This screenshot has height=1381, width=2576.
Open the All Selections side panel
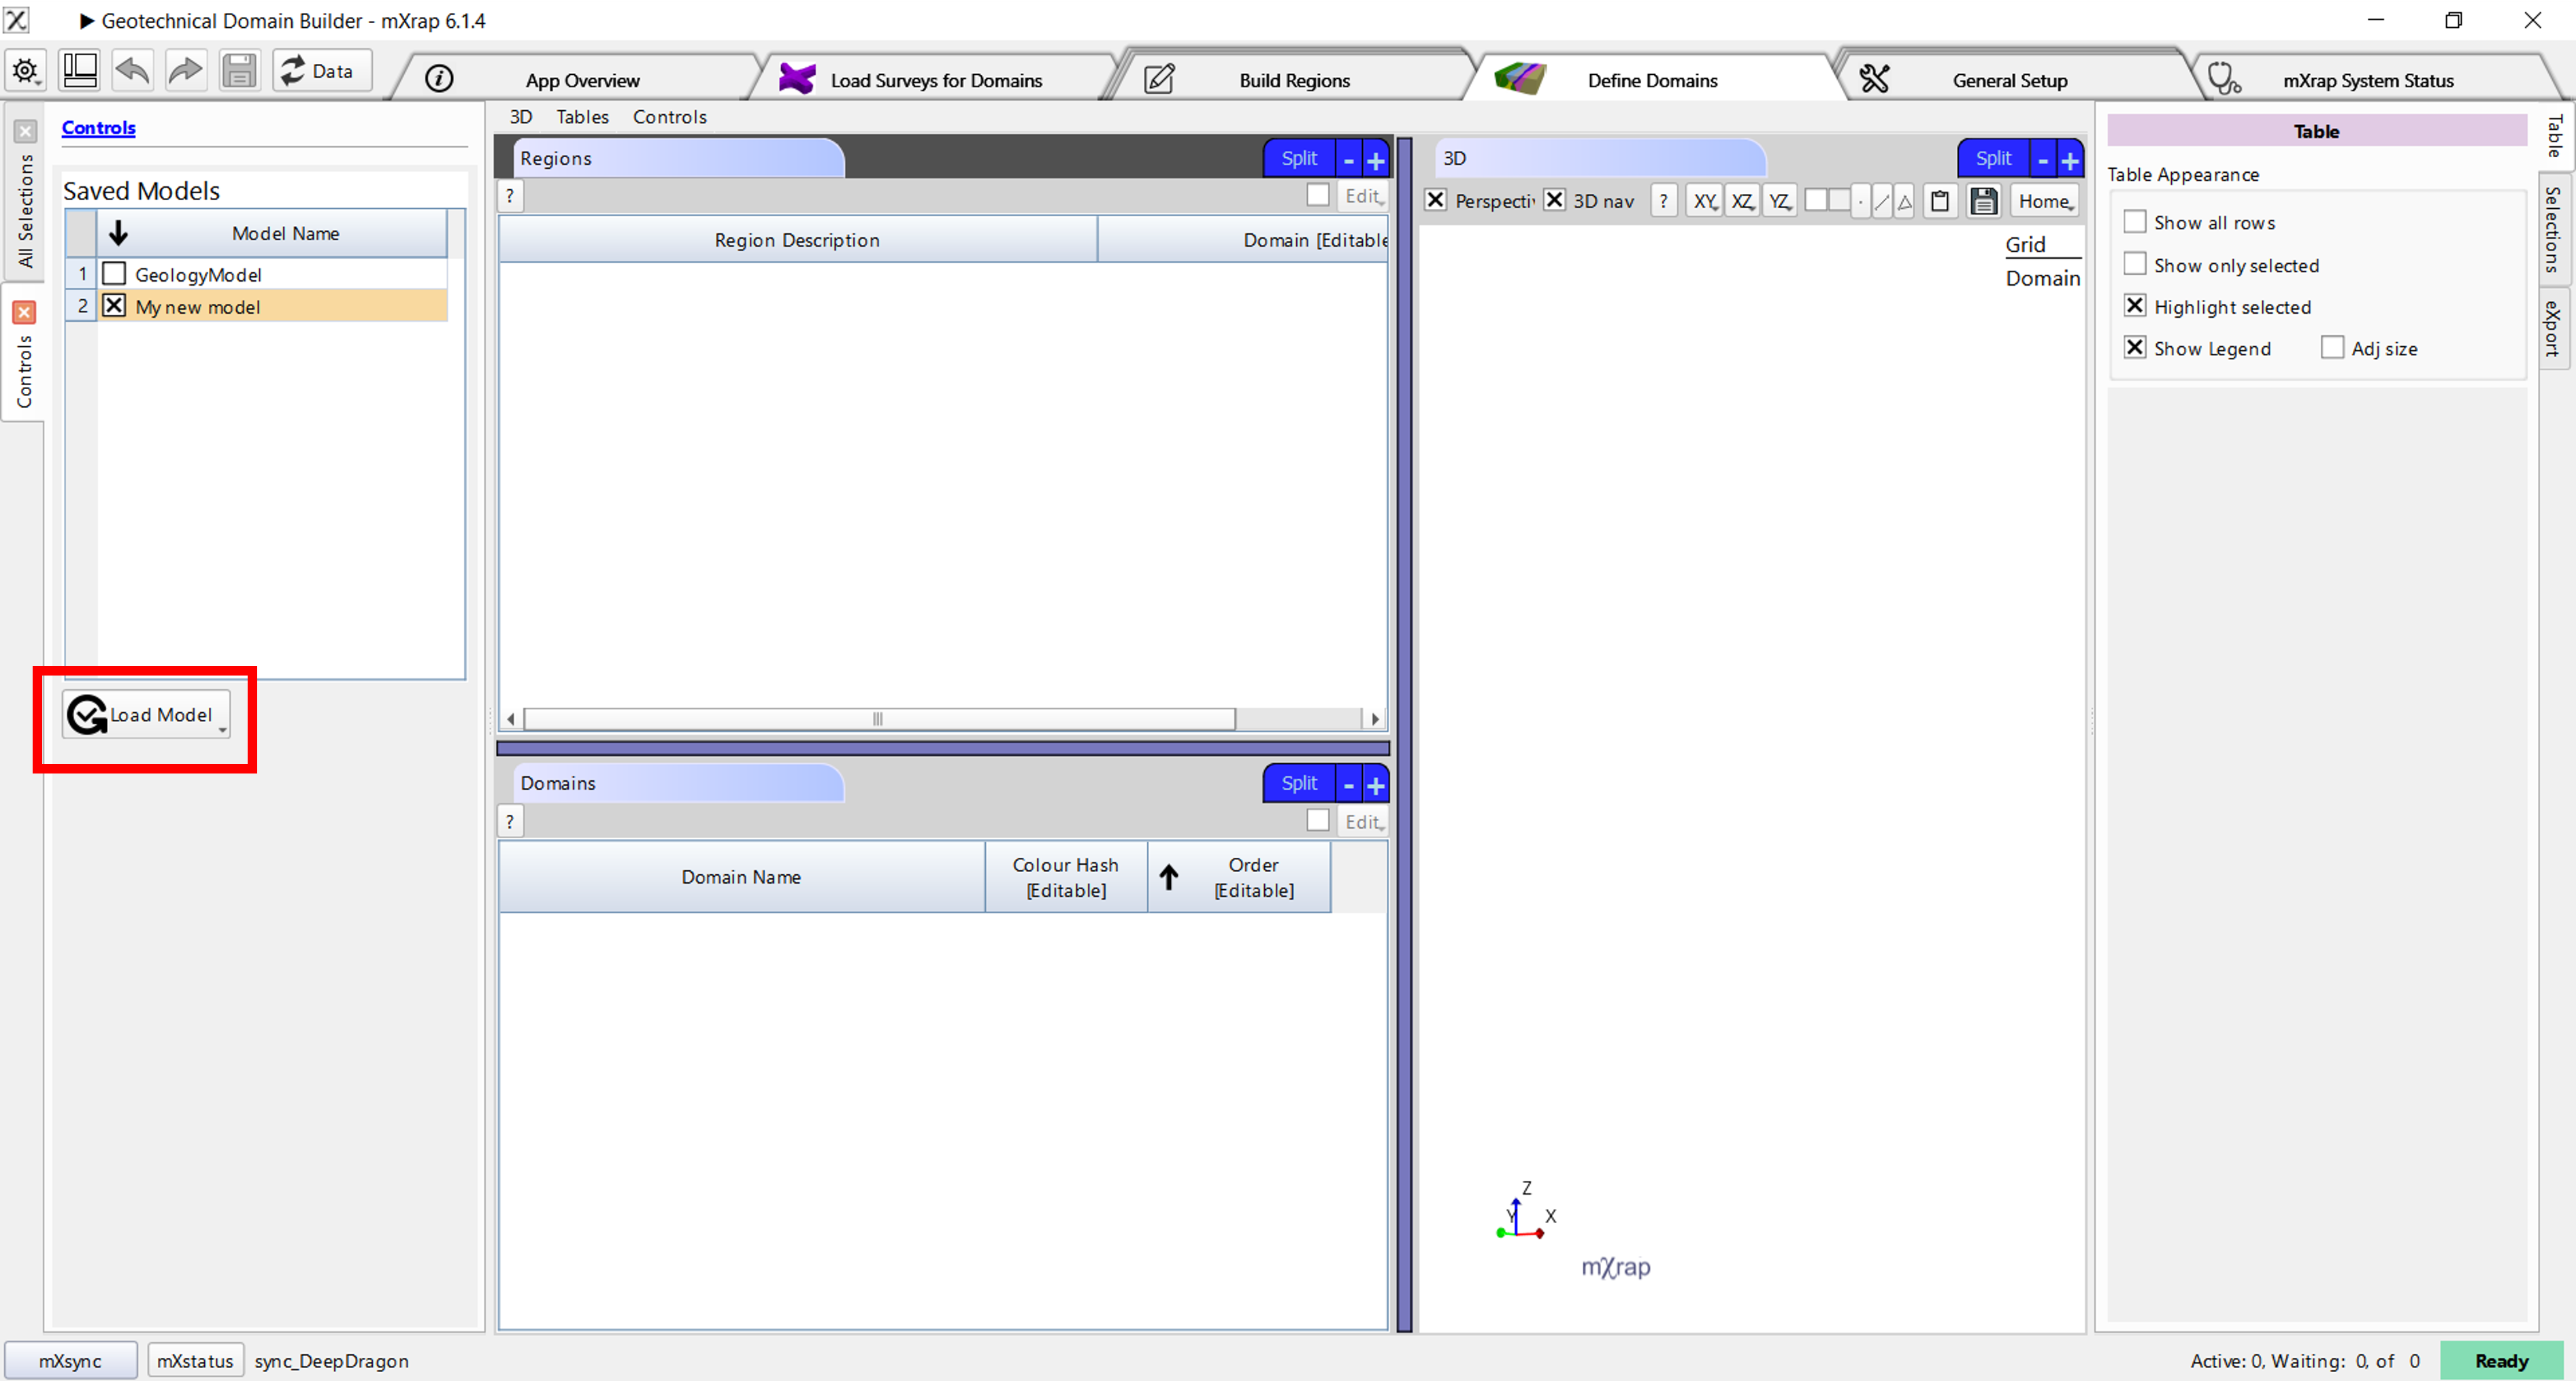click(25, 210)
